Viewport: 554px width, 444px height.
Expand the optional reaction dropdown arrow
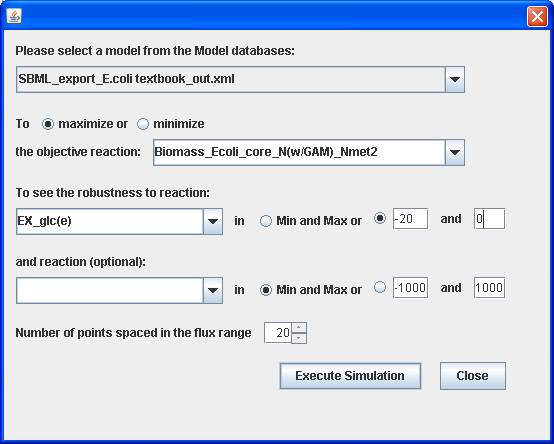213,290
